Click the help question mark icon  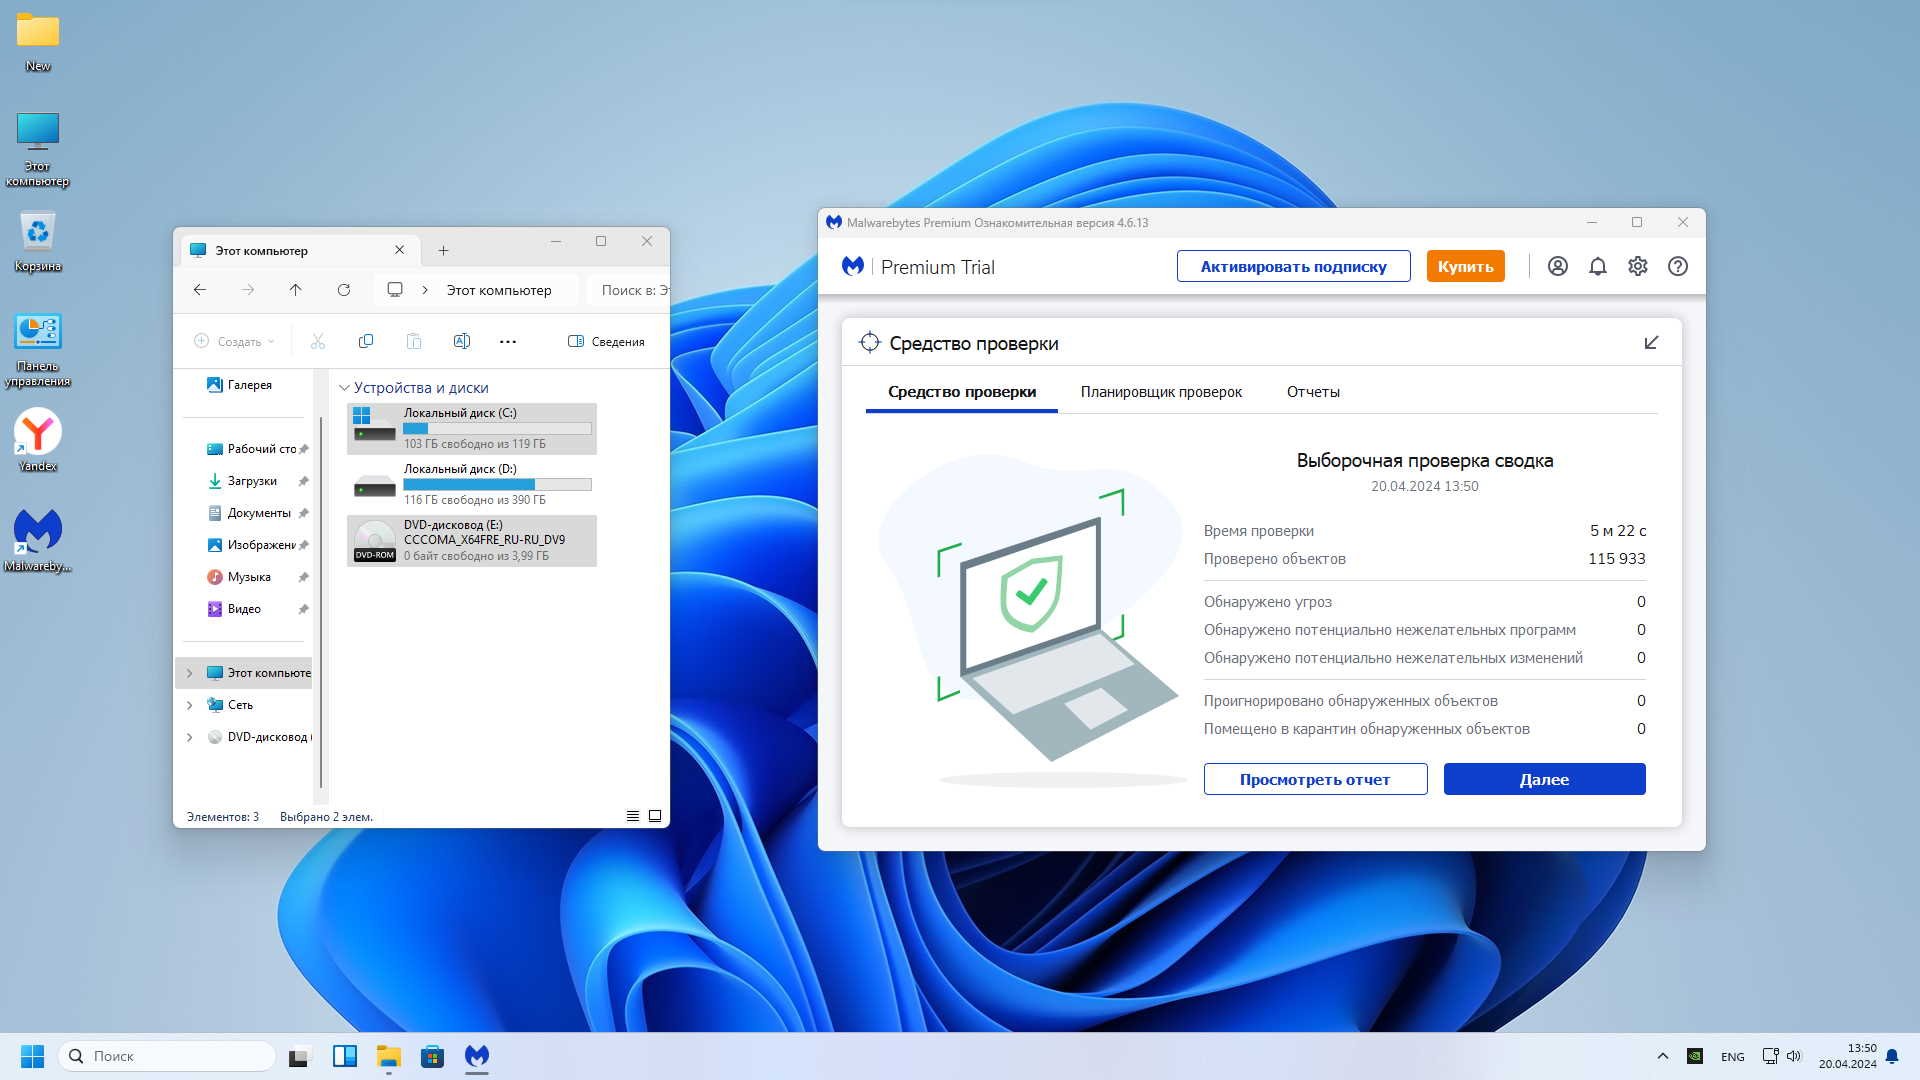pos(1677,266)
